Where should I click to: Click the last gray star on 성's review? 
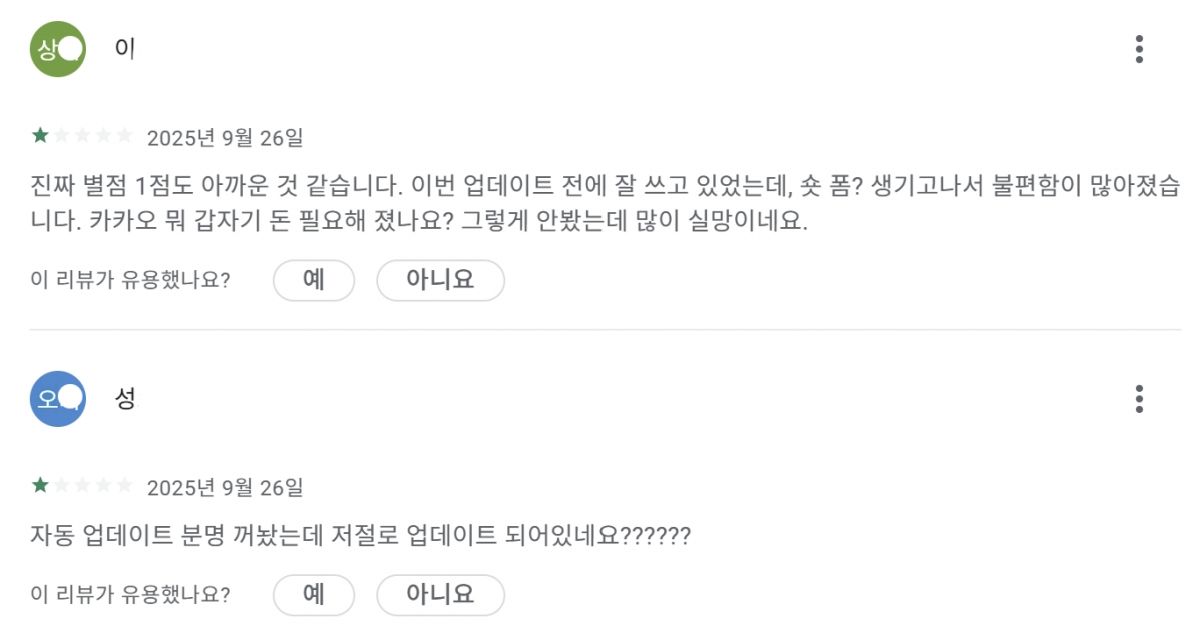click(x=124, y=486)
